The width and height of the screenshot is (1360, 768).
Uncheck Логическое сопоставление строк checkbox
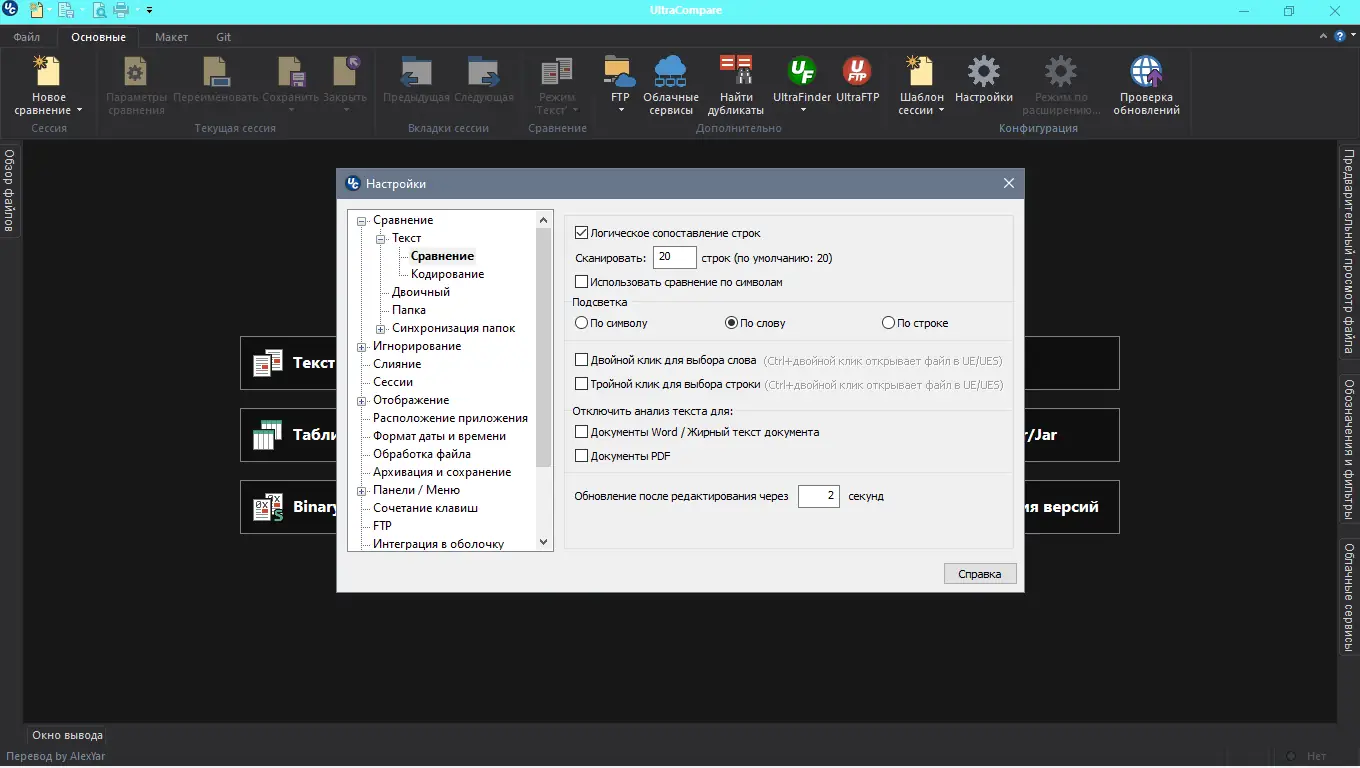(x=582, y=233)
